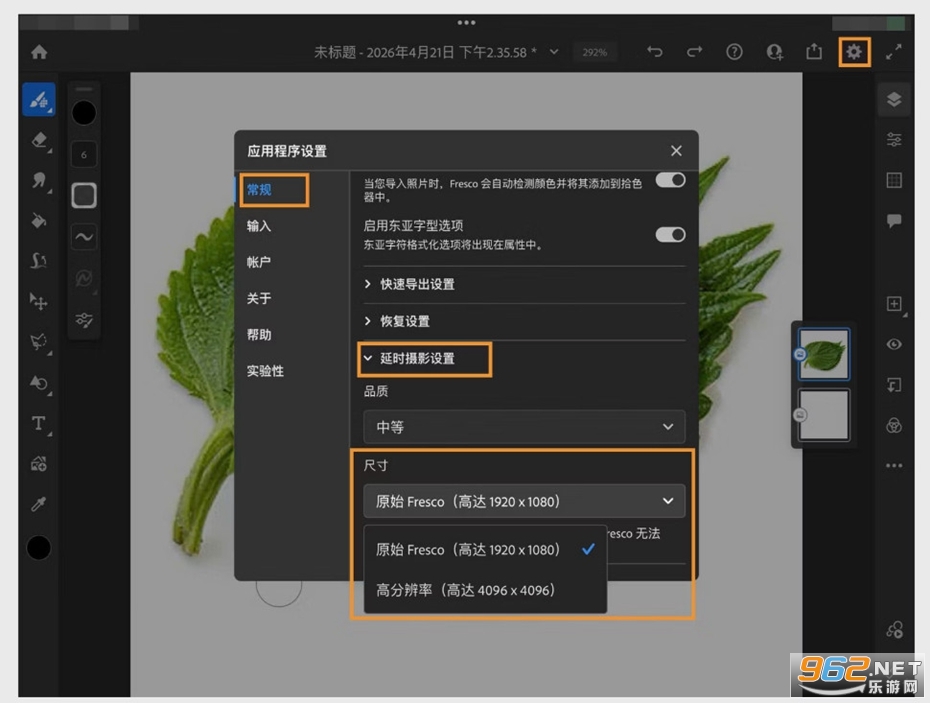Screen dimensions: 930x703
Task: Expand 恢复设置 section
Action: (x=524, y=322)
